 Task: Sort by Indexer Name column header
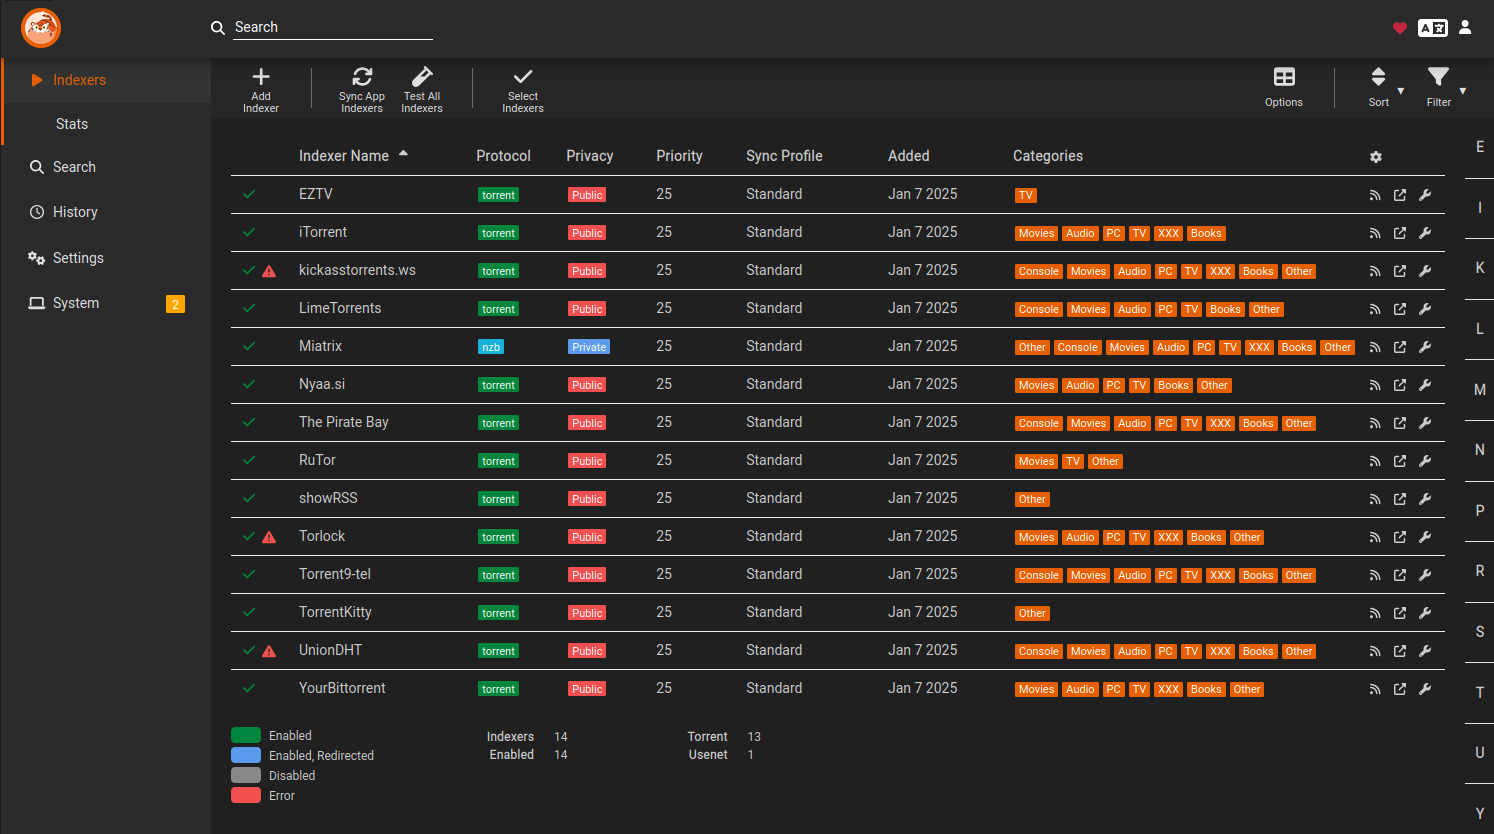pos(344,156)
